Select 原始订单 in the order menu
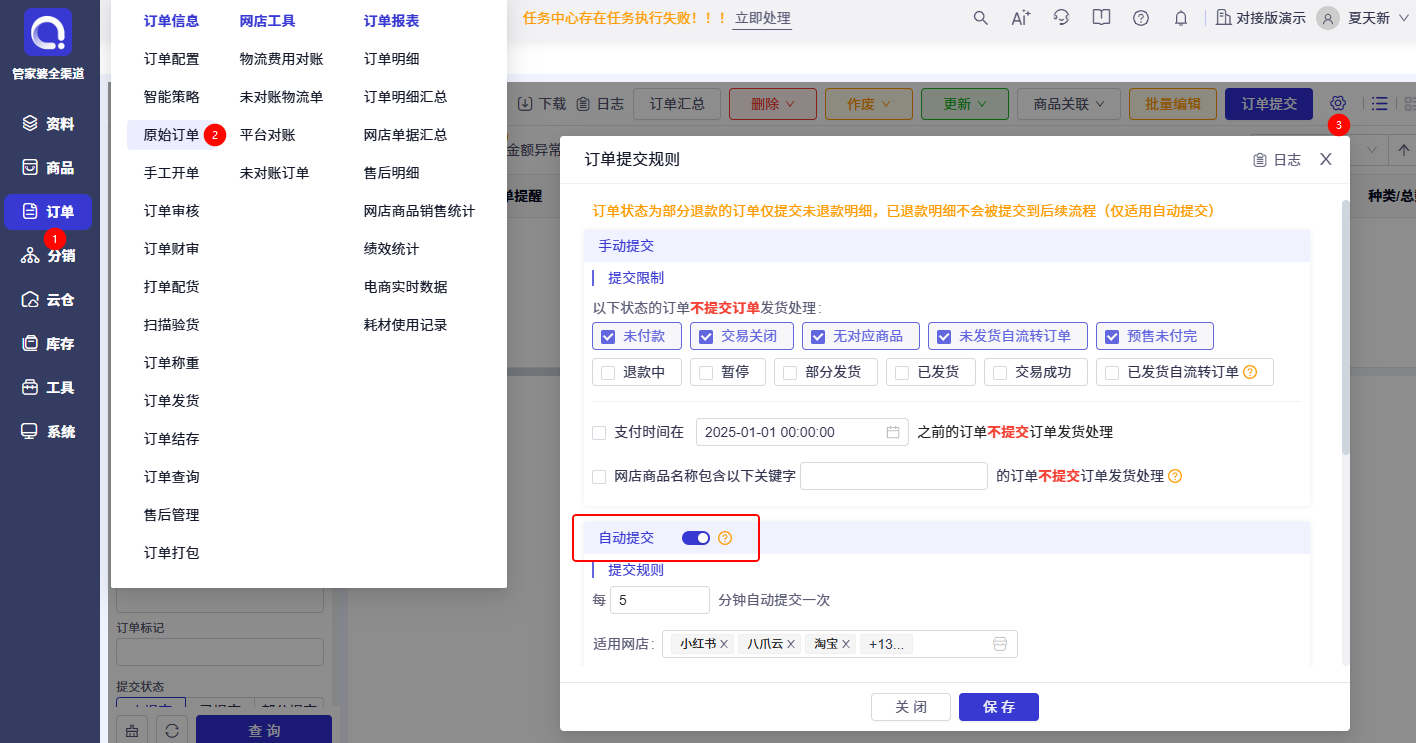The width and height of the screenshot is (1416, 743). 171,135
